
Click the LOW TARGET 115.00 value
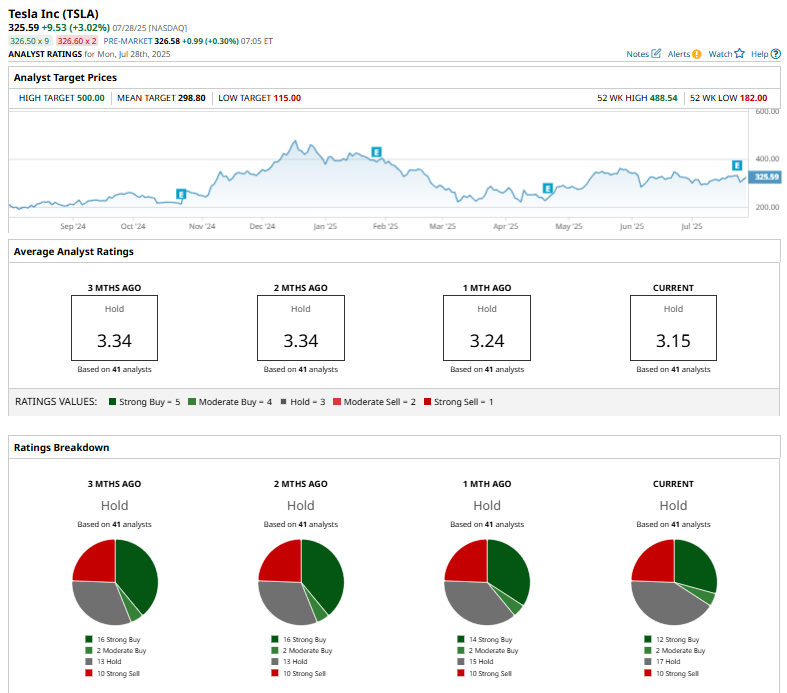pos(287,98)
